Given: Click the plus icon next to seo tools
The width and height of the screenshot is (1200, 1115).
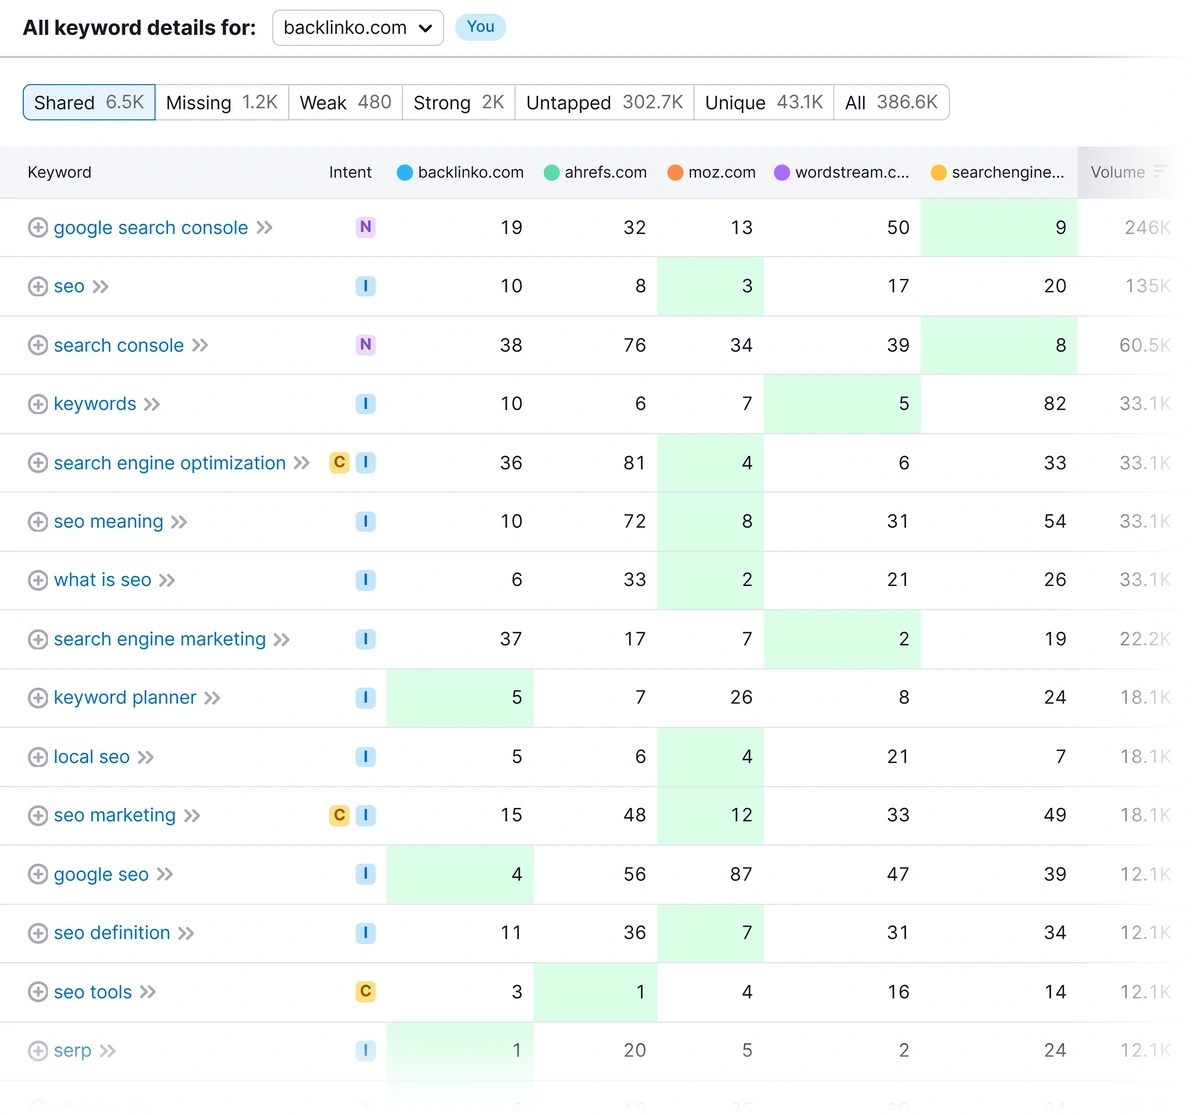Looking at the screenshot, I should click(38, 992).
